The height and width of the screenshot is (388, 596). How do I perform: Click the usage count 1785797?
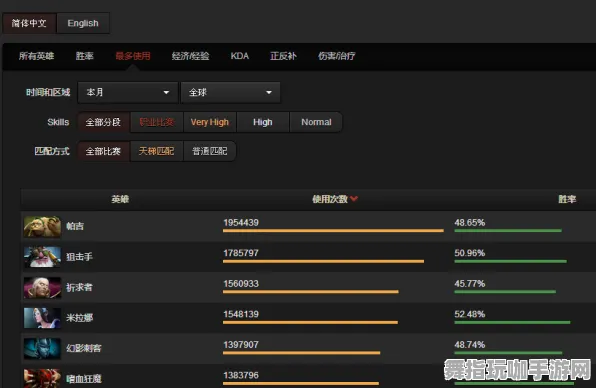coord(241,253)
